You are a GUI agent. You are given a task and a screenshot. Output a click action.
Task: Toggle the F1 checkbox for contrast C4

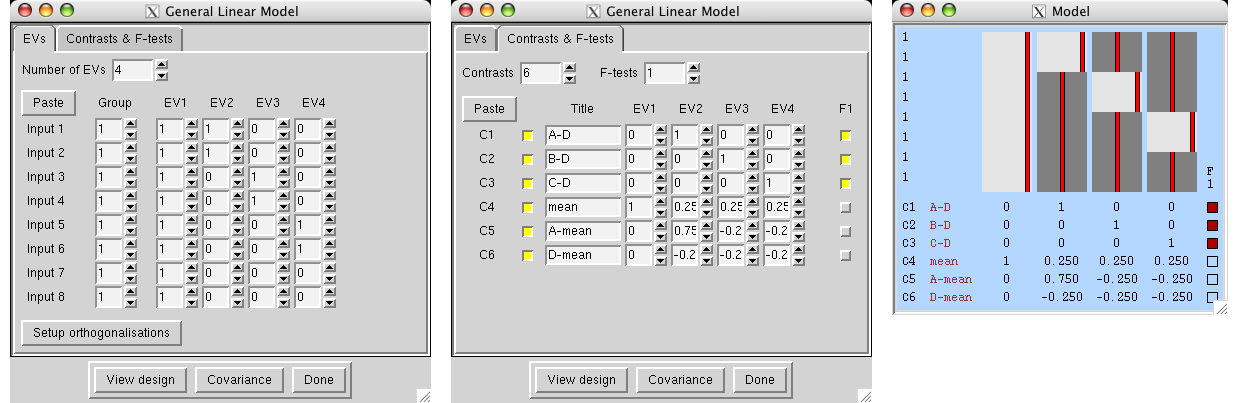tap(845, 207)
